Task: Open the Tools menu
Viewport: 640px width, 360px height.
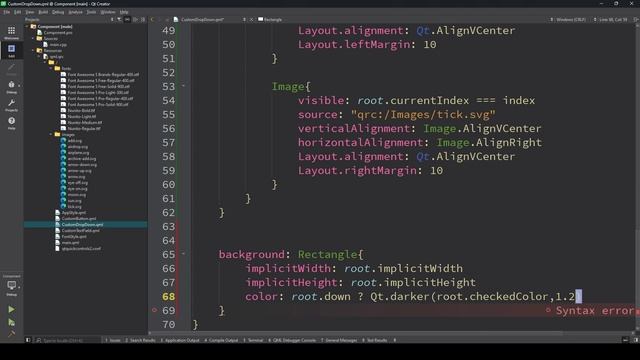Action: click(91, 12)
